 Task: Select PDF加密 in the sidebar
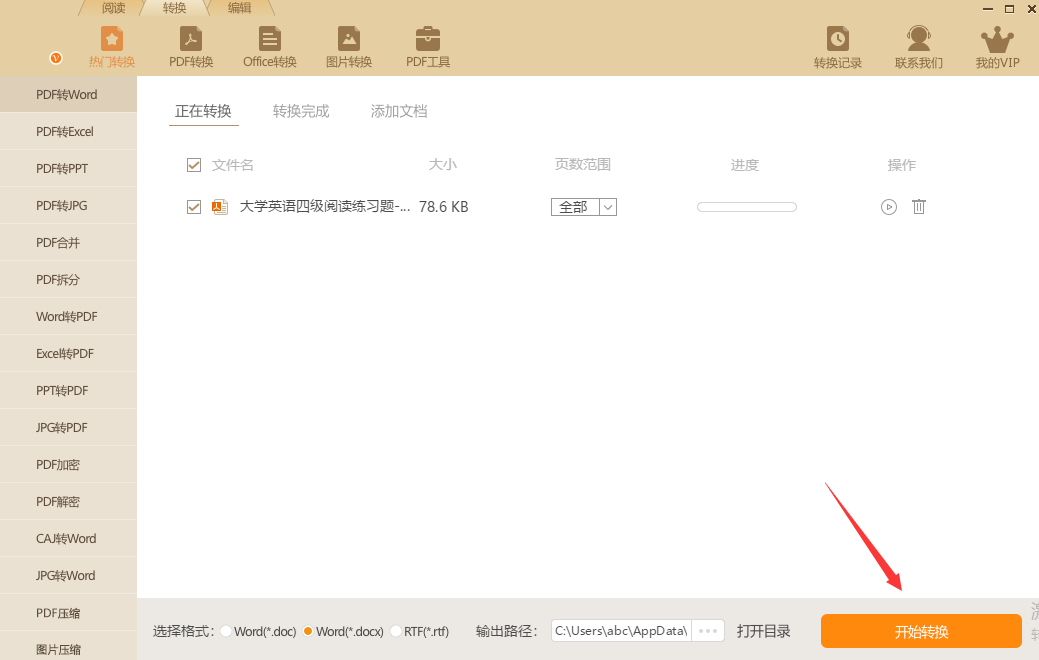click(68, 465)
